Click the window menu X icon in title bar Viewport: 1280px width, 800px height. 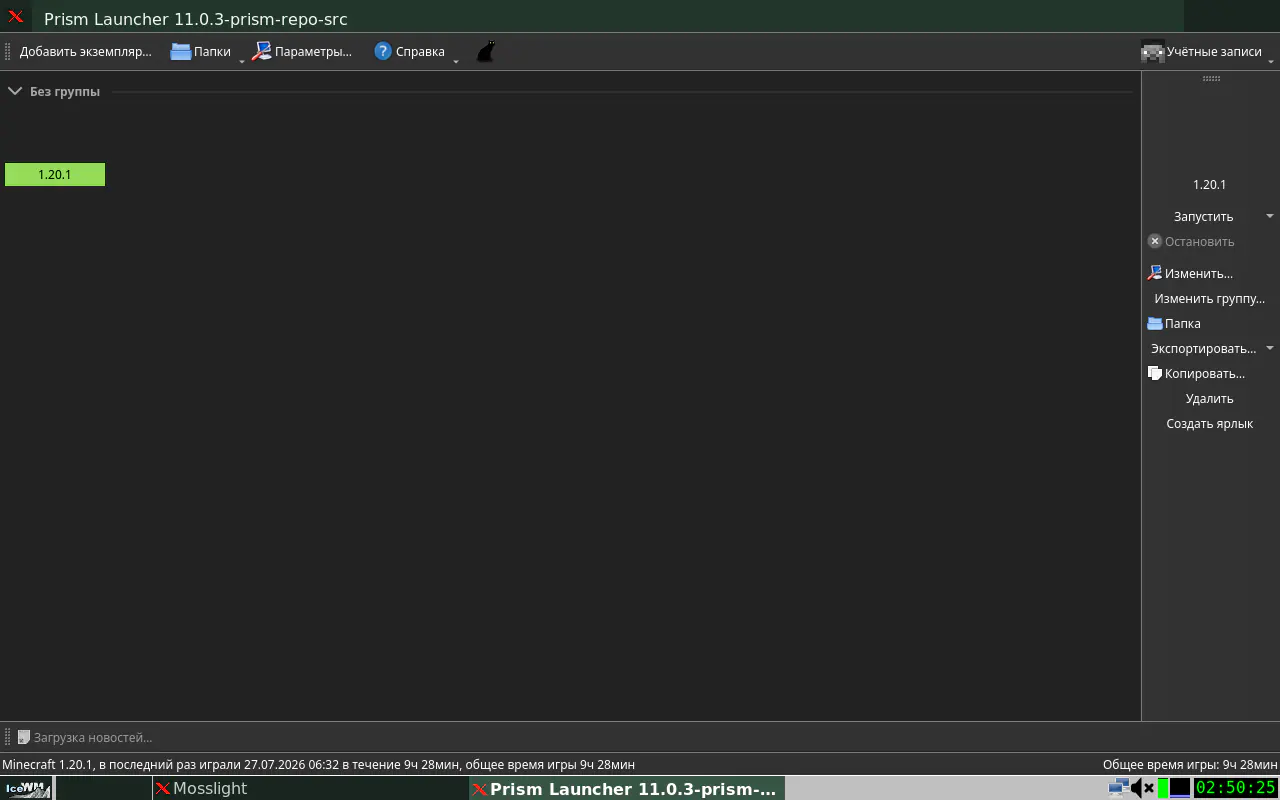coord(16,17)
